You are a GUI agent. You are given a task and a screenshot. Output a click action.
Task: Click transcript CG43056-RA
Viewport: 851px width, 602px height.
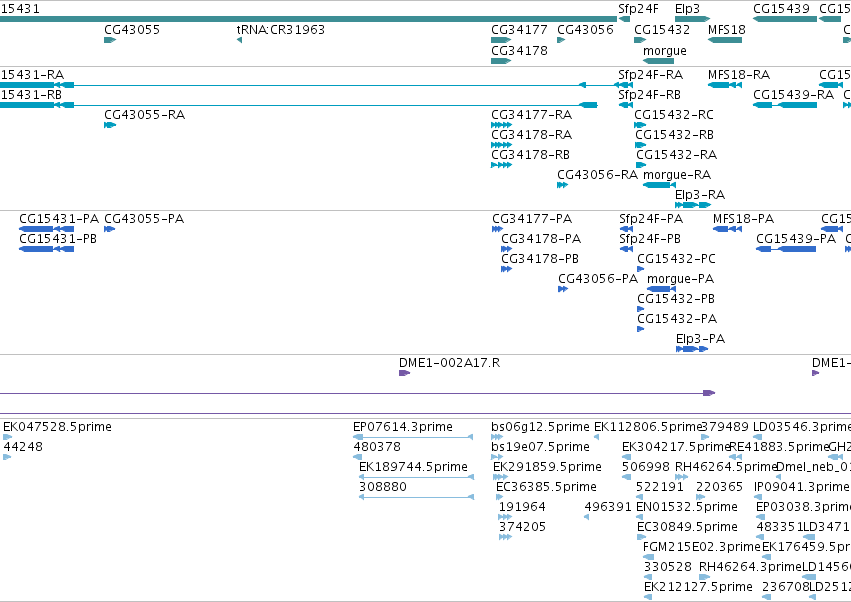click(x=597, y=175)
